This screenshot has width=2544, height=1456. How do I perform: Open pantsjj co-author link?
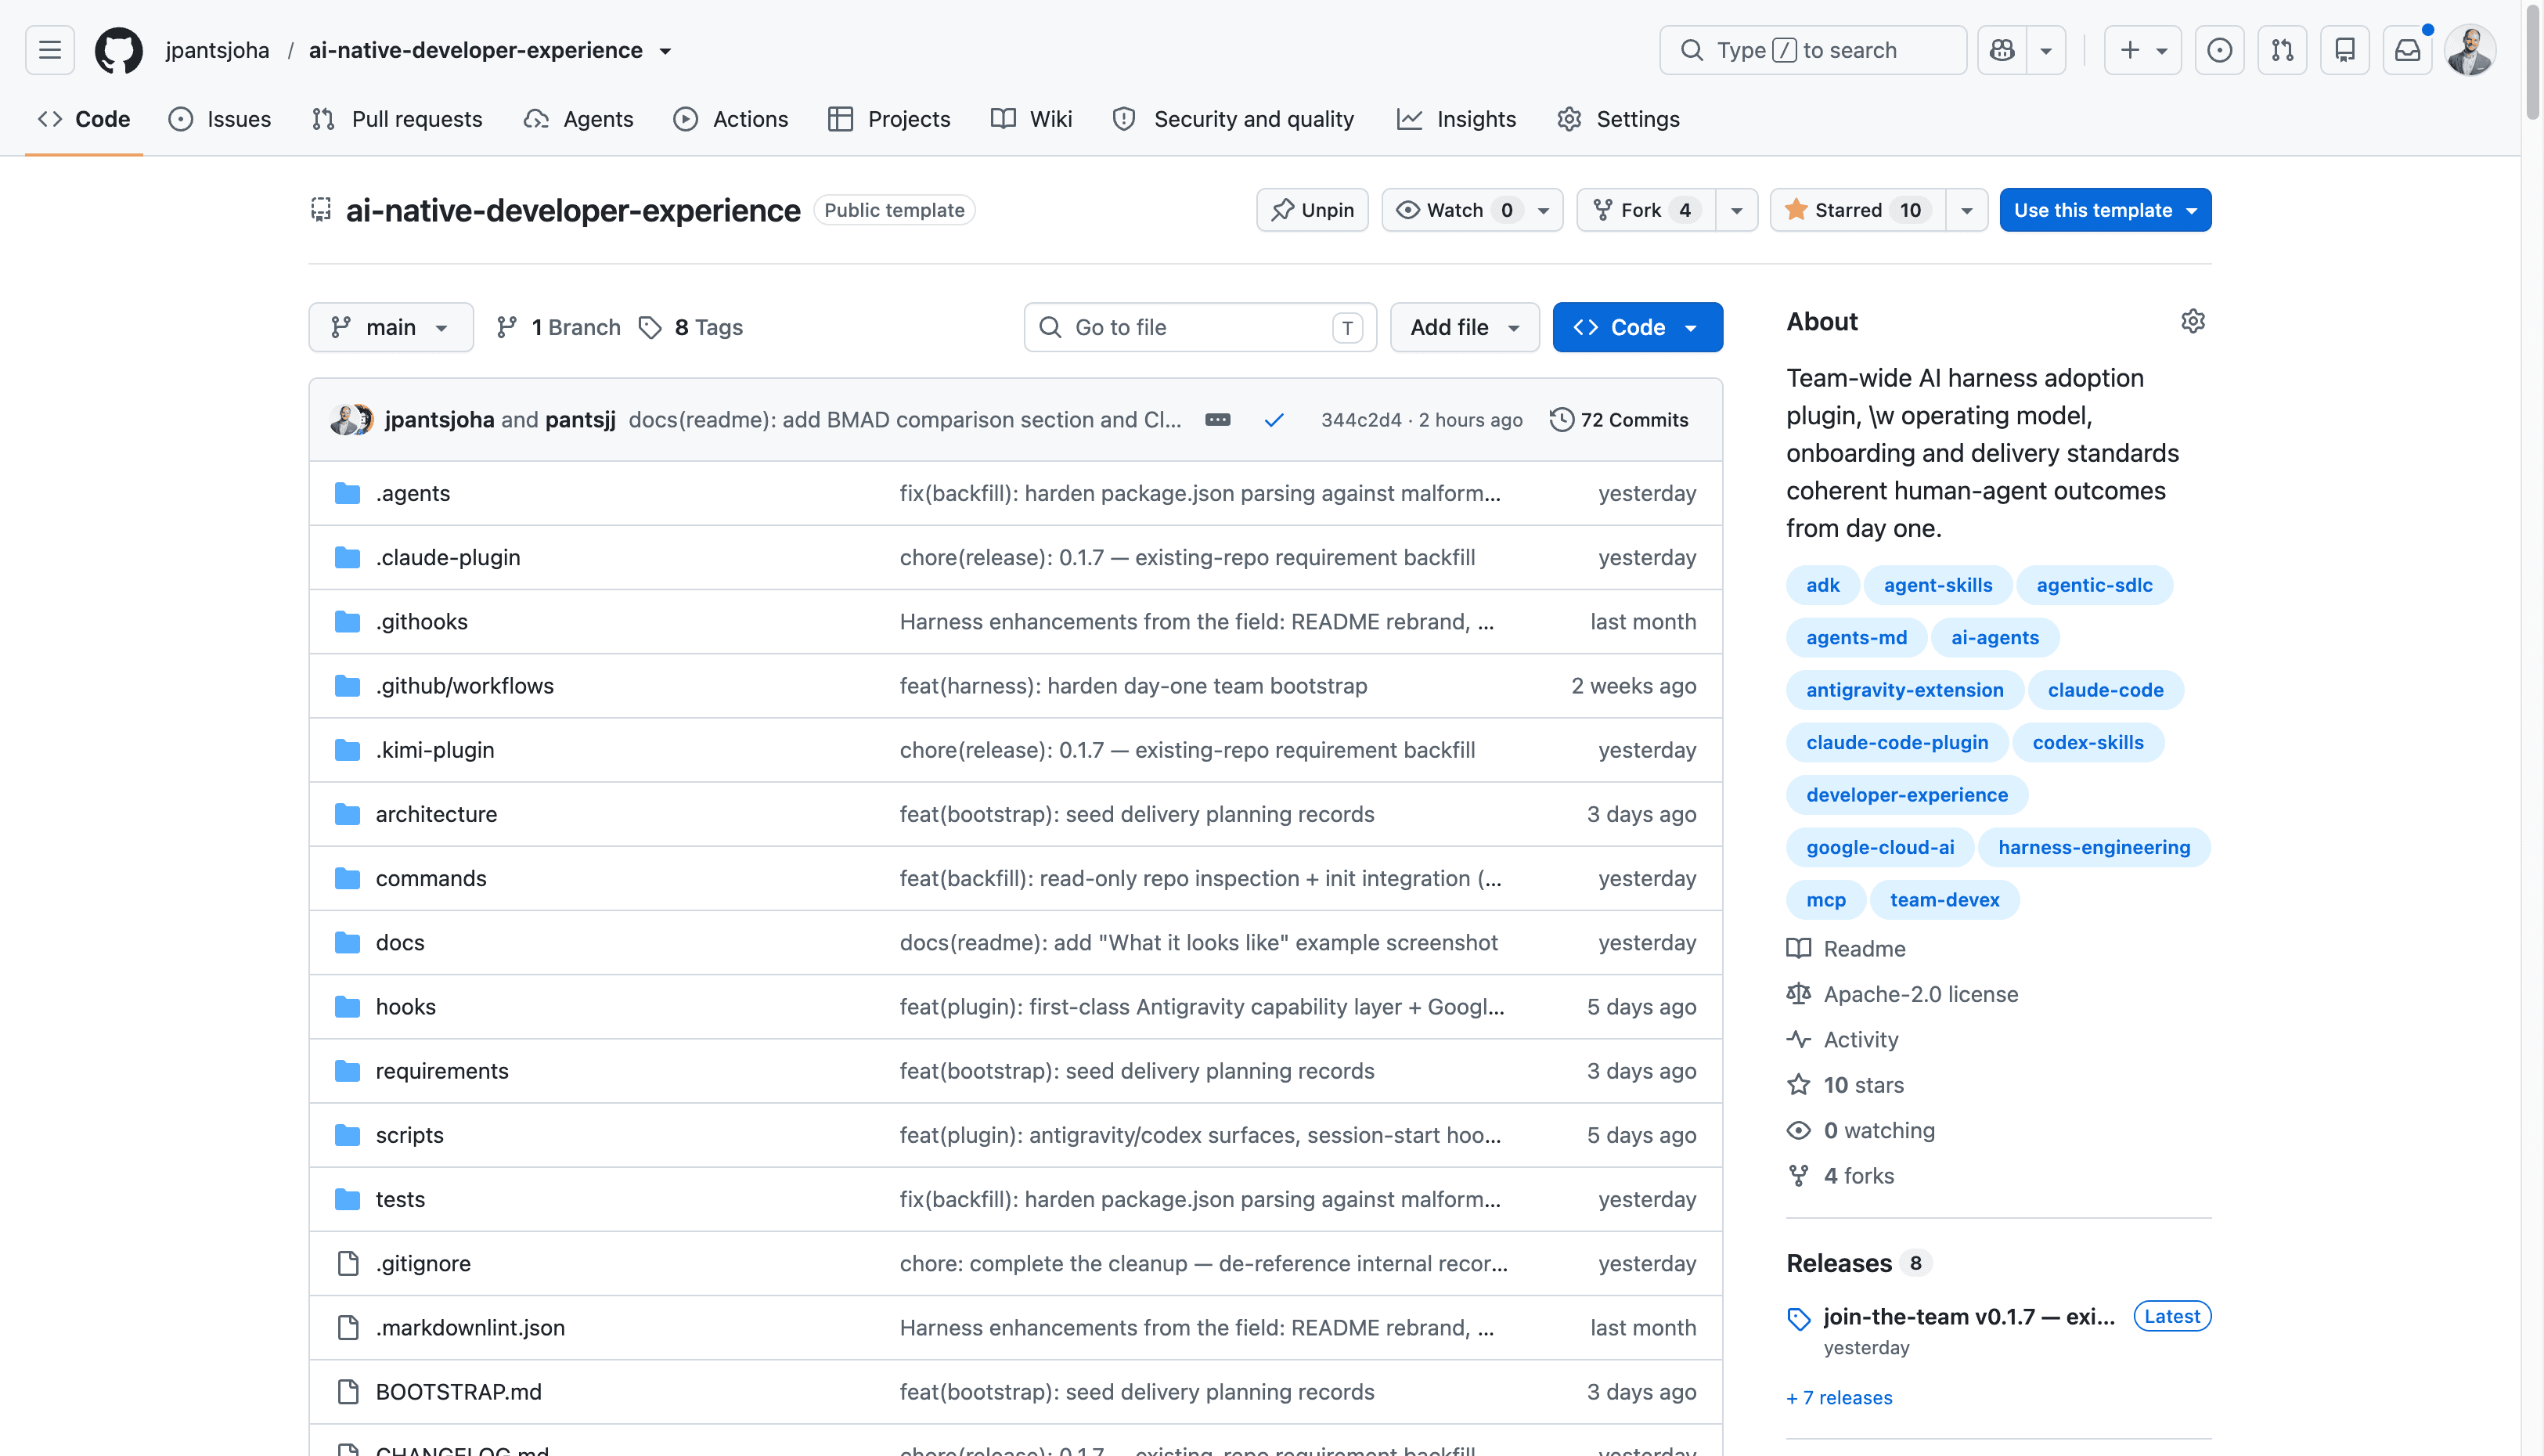click(x=580, y=420)
